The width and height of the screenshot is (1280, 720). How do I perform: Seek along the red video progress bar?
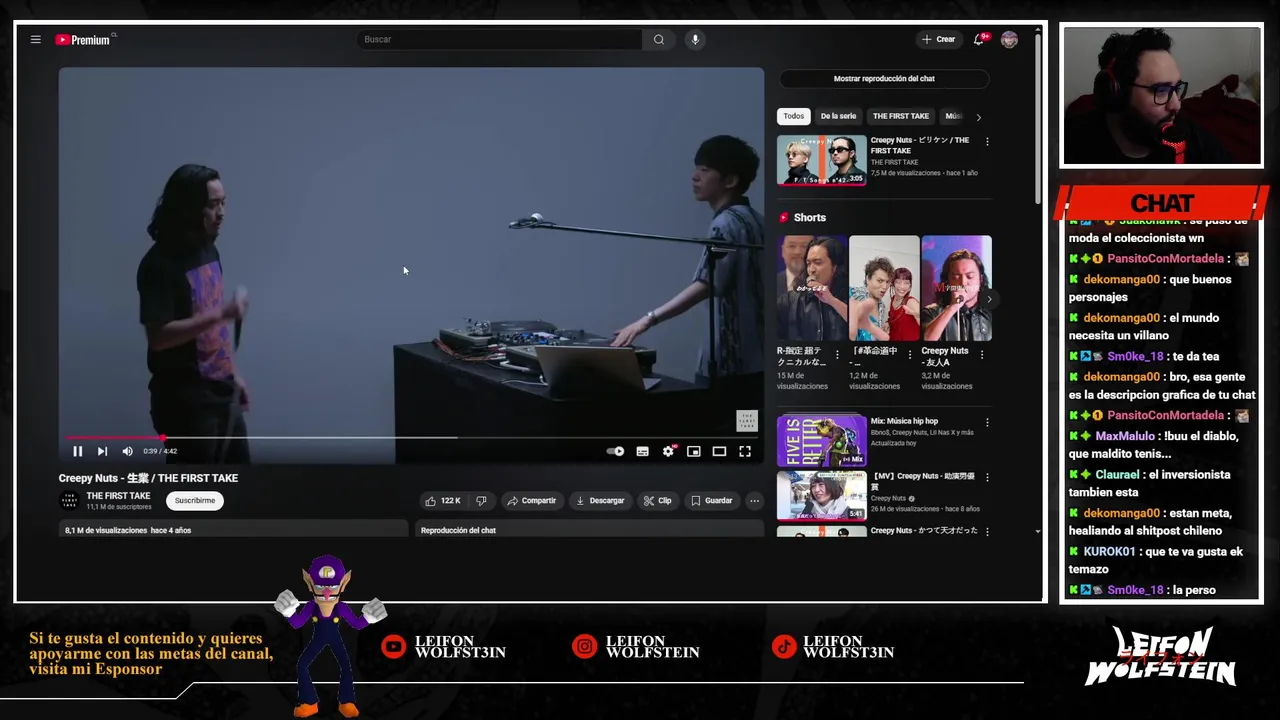(x=411, y=437)
